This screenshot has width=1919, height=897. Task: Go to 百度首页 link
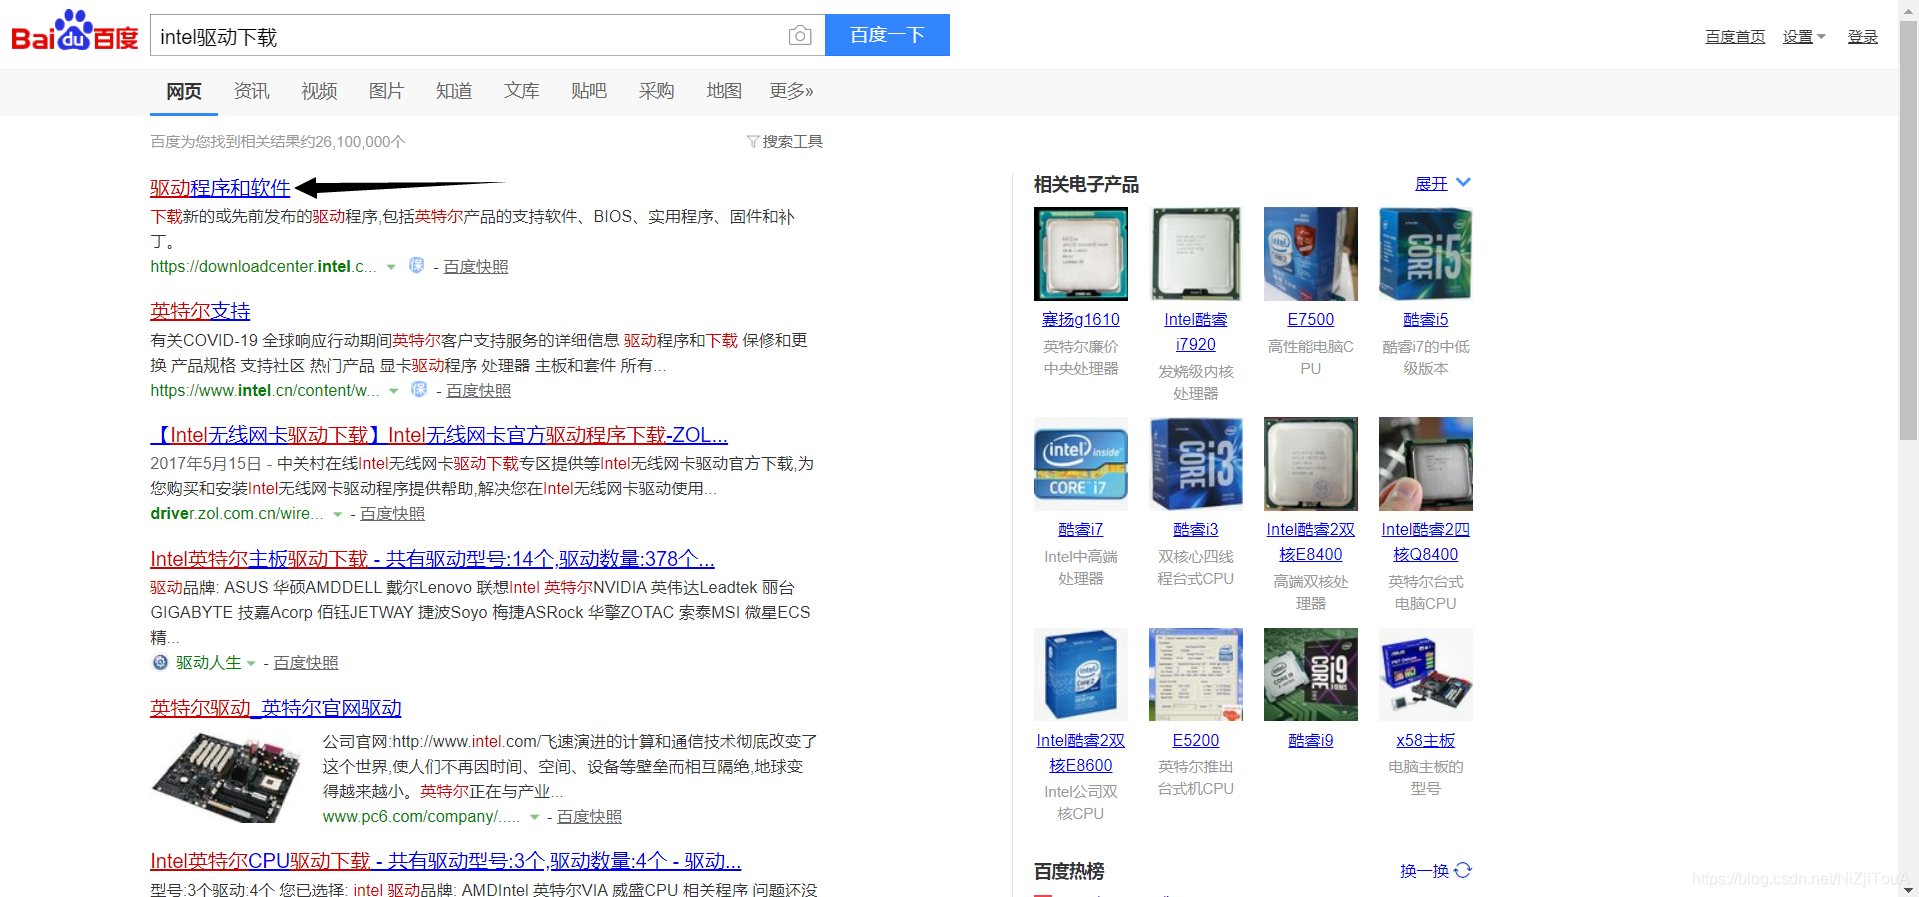(1735, 37)
